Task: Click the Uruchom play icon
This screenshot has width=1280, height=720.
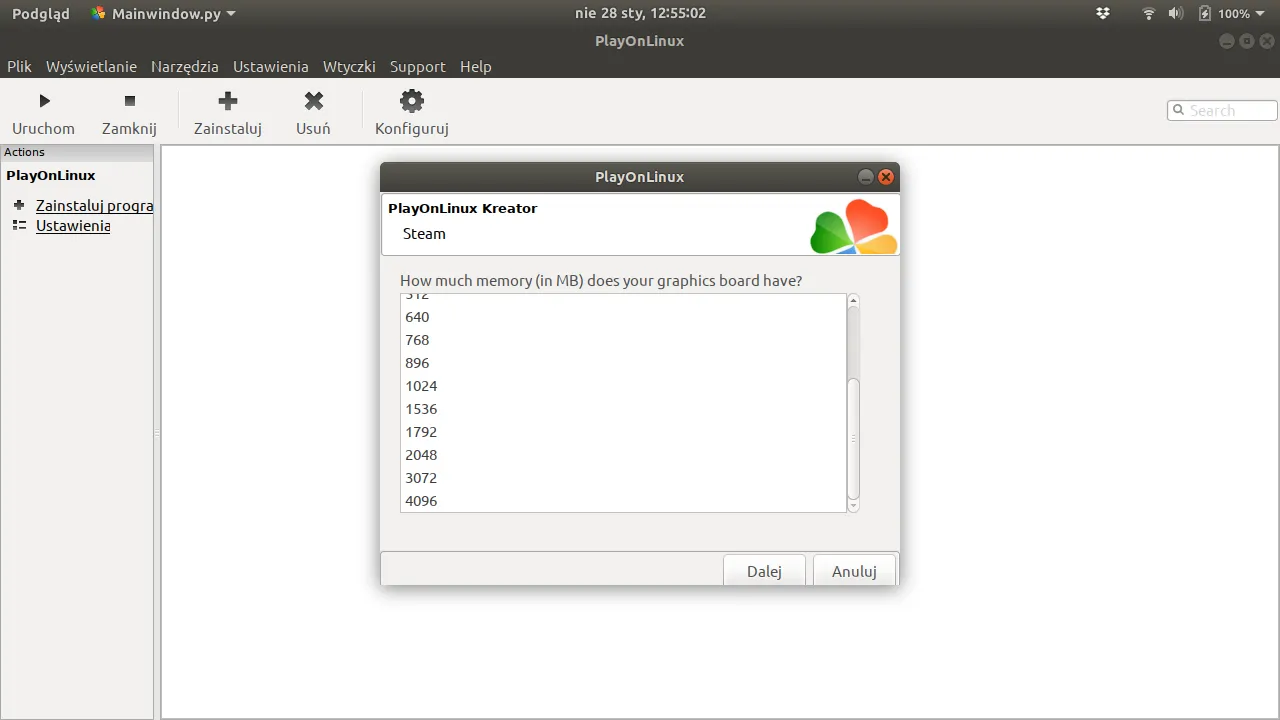Action: coord(44,101)
